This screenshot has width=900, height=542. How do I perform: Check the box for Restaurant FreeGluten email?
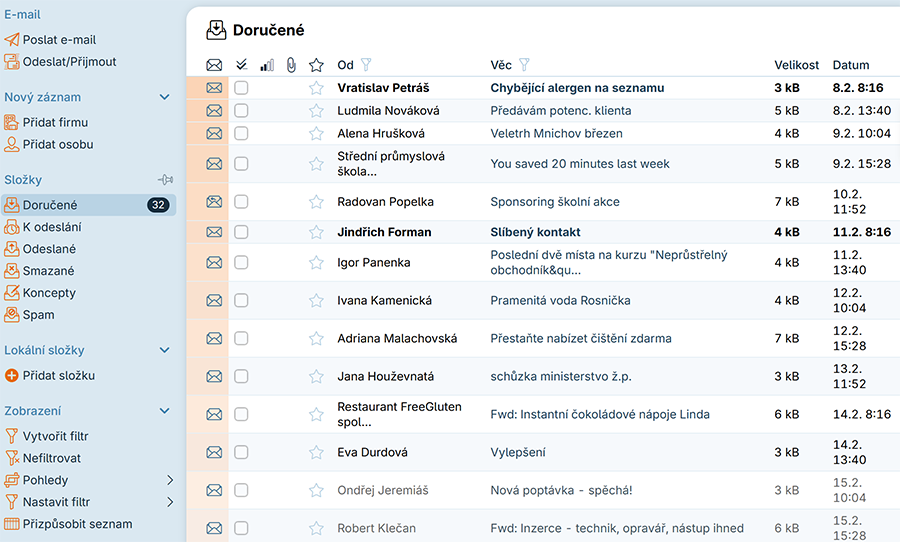click(x=241, y=414)
